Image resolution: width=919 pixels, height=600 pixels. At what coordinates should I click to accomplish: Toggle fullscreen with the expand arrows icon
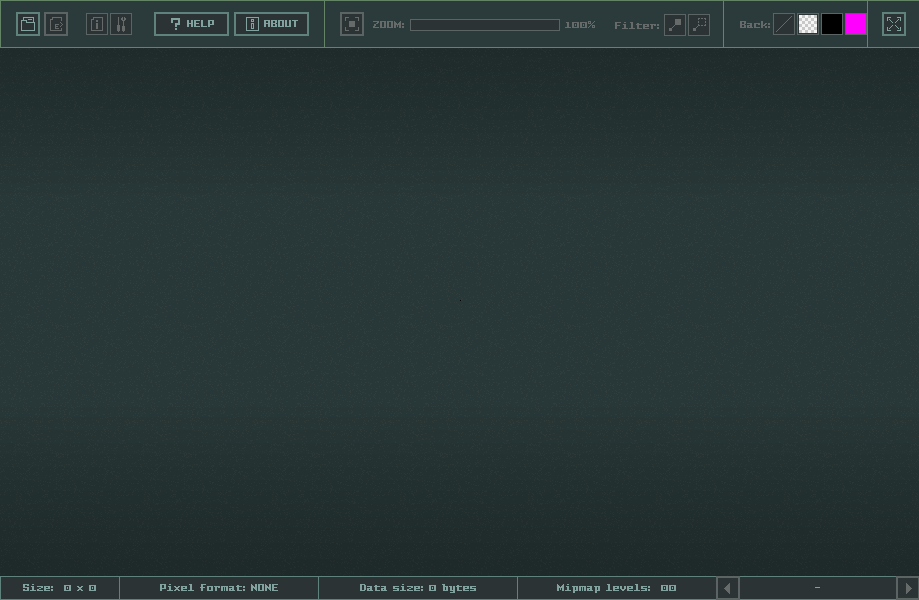[x=894, y=24]
